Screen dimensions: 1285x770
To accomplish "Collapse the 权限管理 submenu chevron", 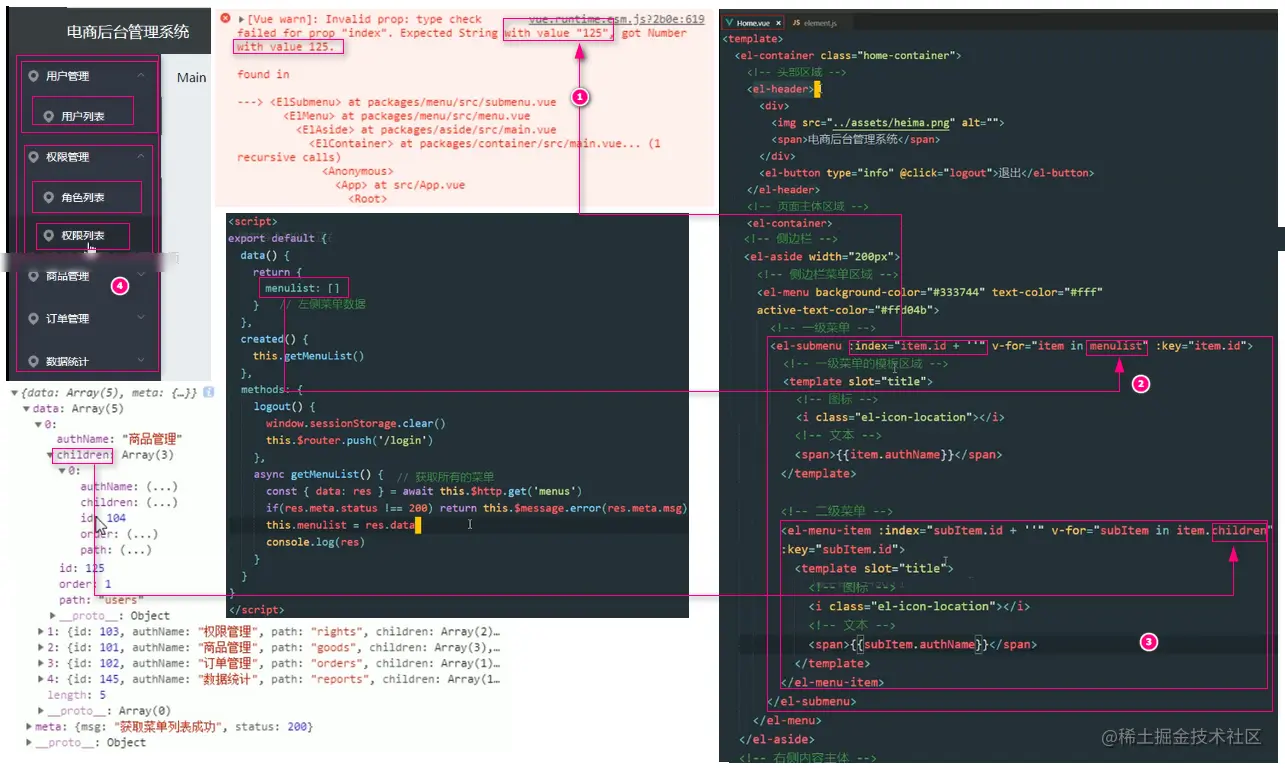I will 141,156.
